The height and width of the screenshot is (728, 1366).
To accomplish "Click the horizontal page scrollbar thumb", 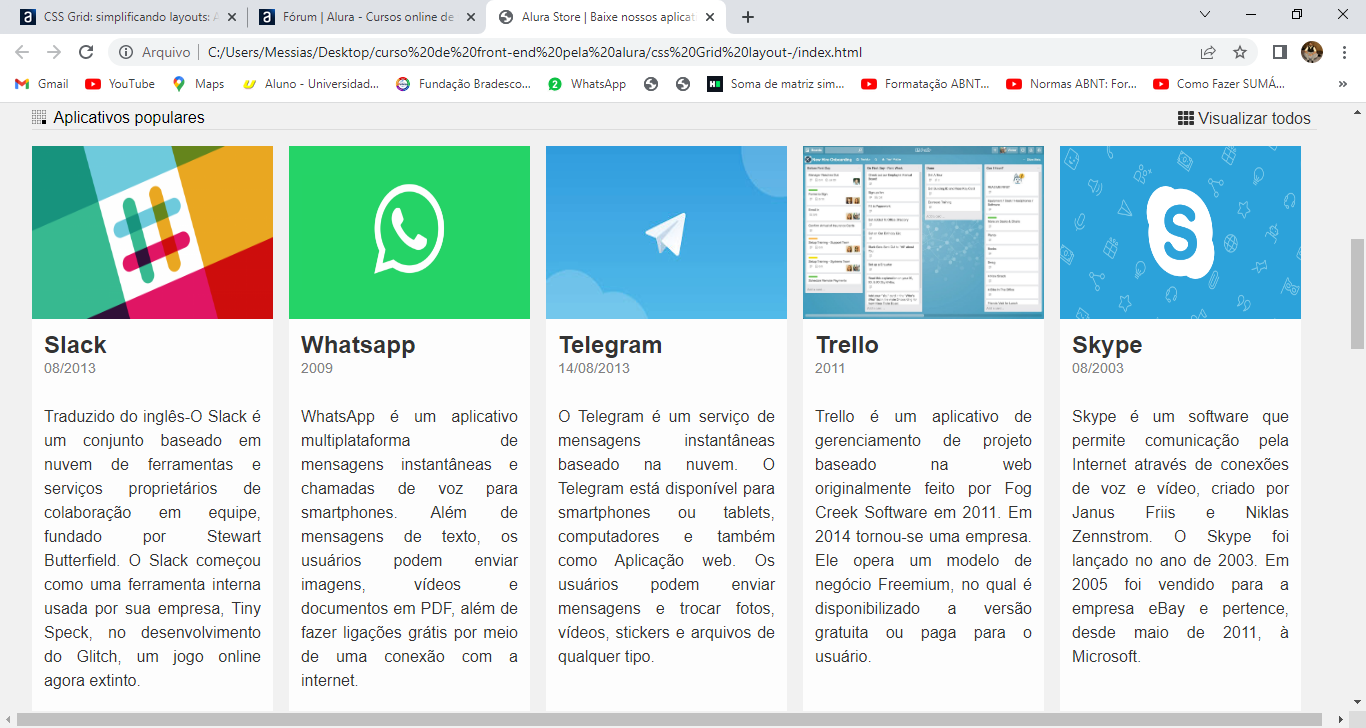I will (670, 719).
